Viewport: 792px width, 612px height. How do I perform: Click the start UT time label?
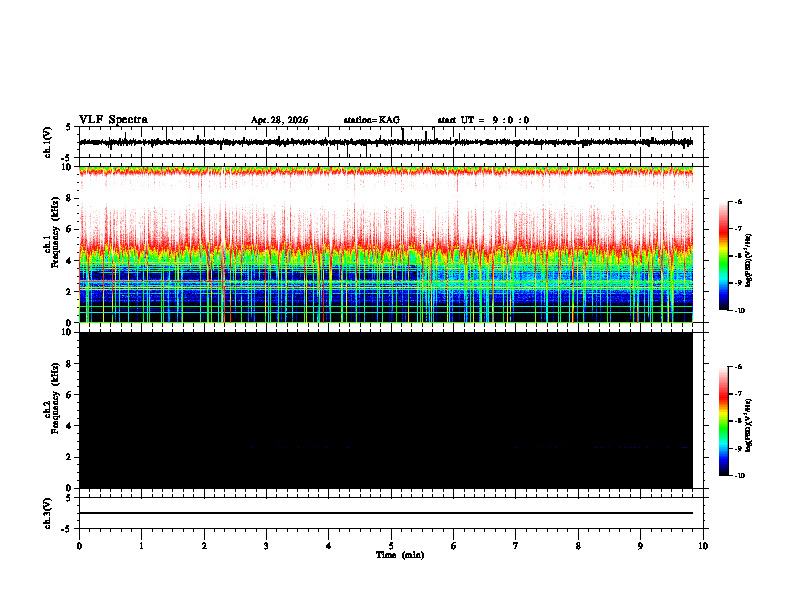483,120
